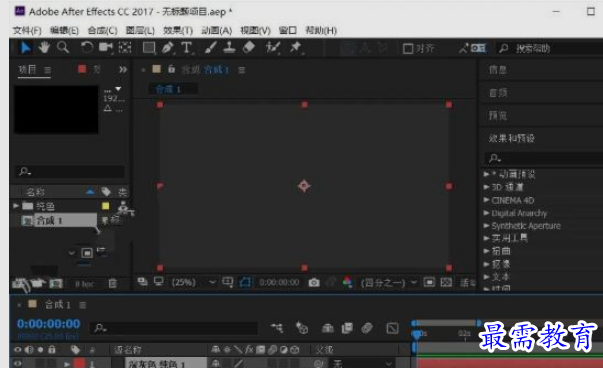Select the Brush tool
The height and width of the screenshot is (368, 603).
click(210, 48)
